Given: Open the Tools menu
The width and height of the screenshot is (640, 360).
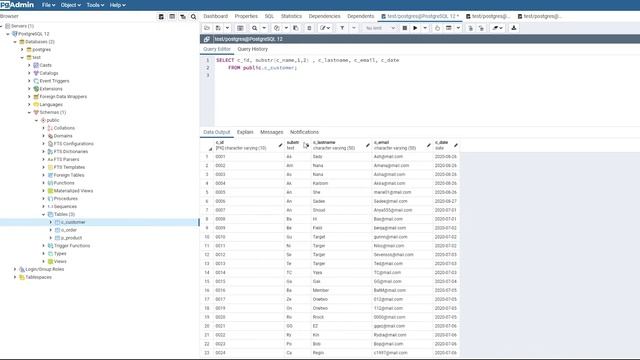Looking at the screenshot, I should click(x=95, y=5).
